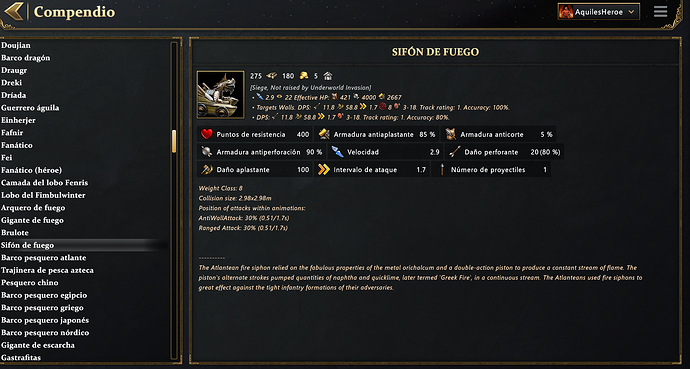Click the unit list scrollbar thumb
This screenshot has height=369, width=690.
point(174,141)
